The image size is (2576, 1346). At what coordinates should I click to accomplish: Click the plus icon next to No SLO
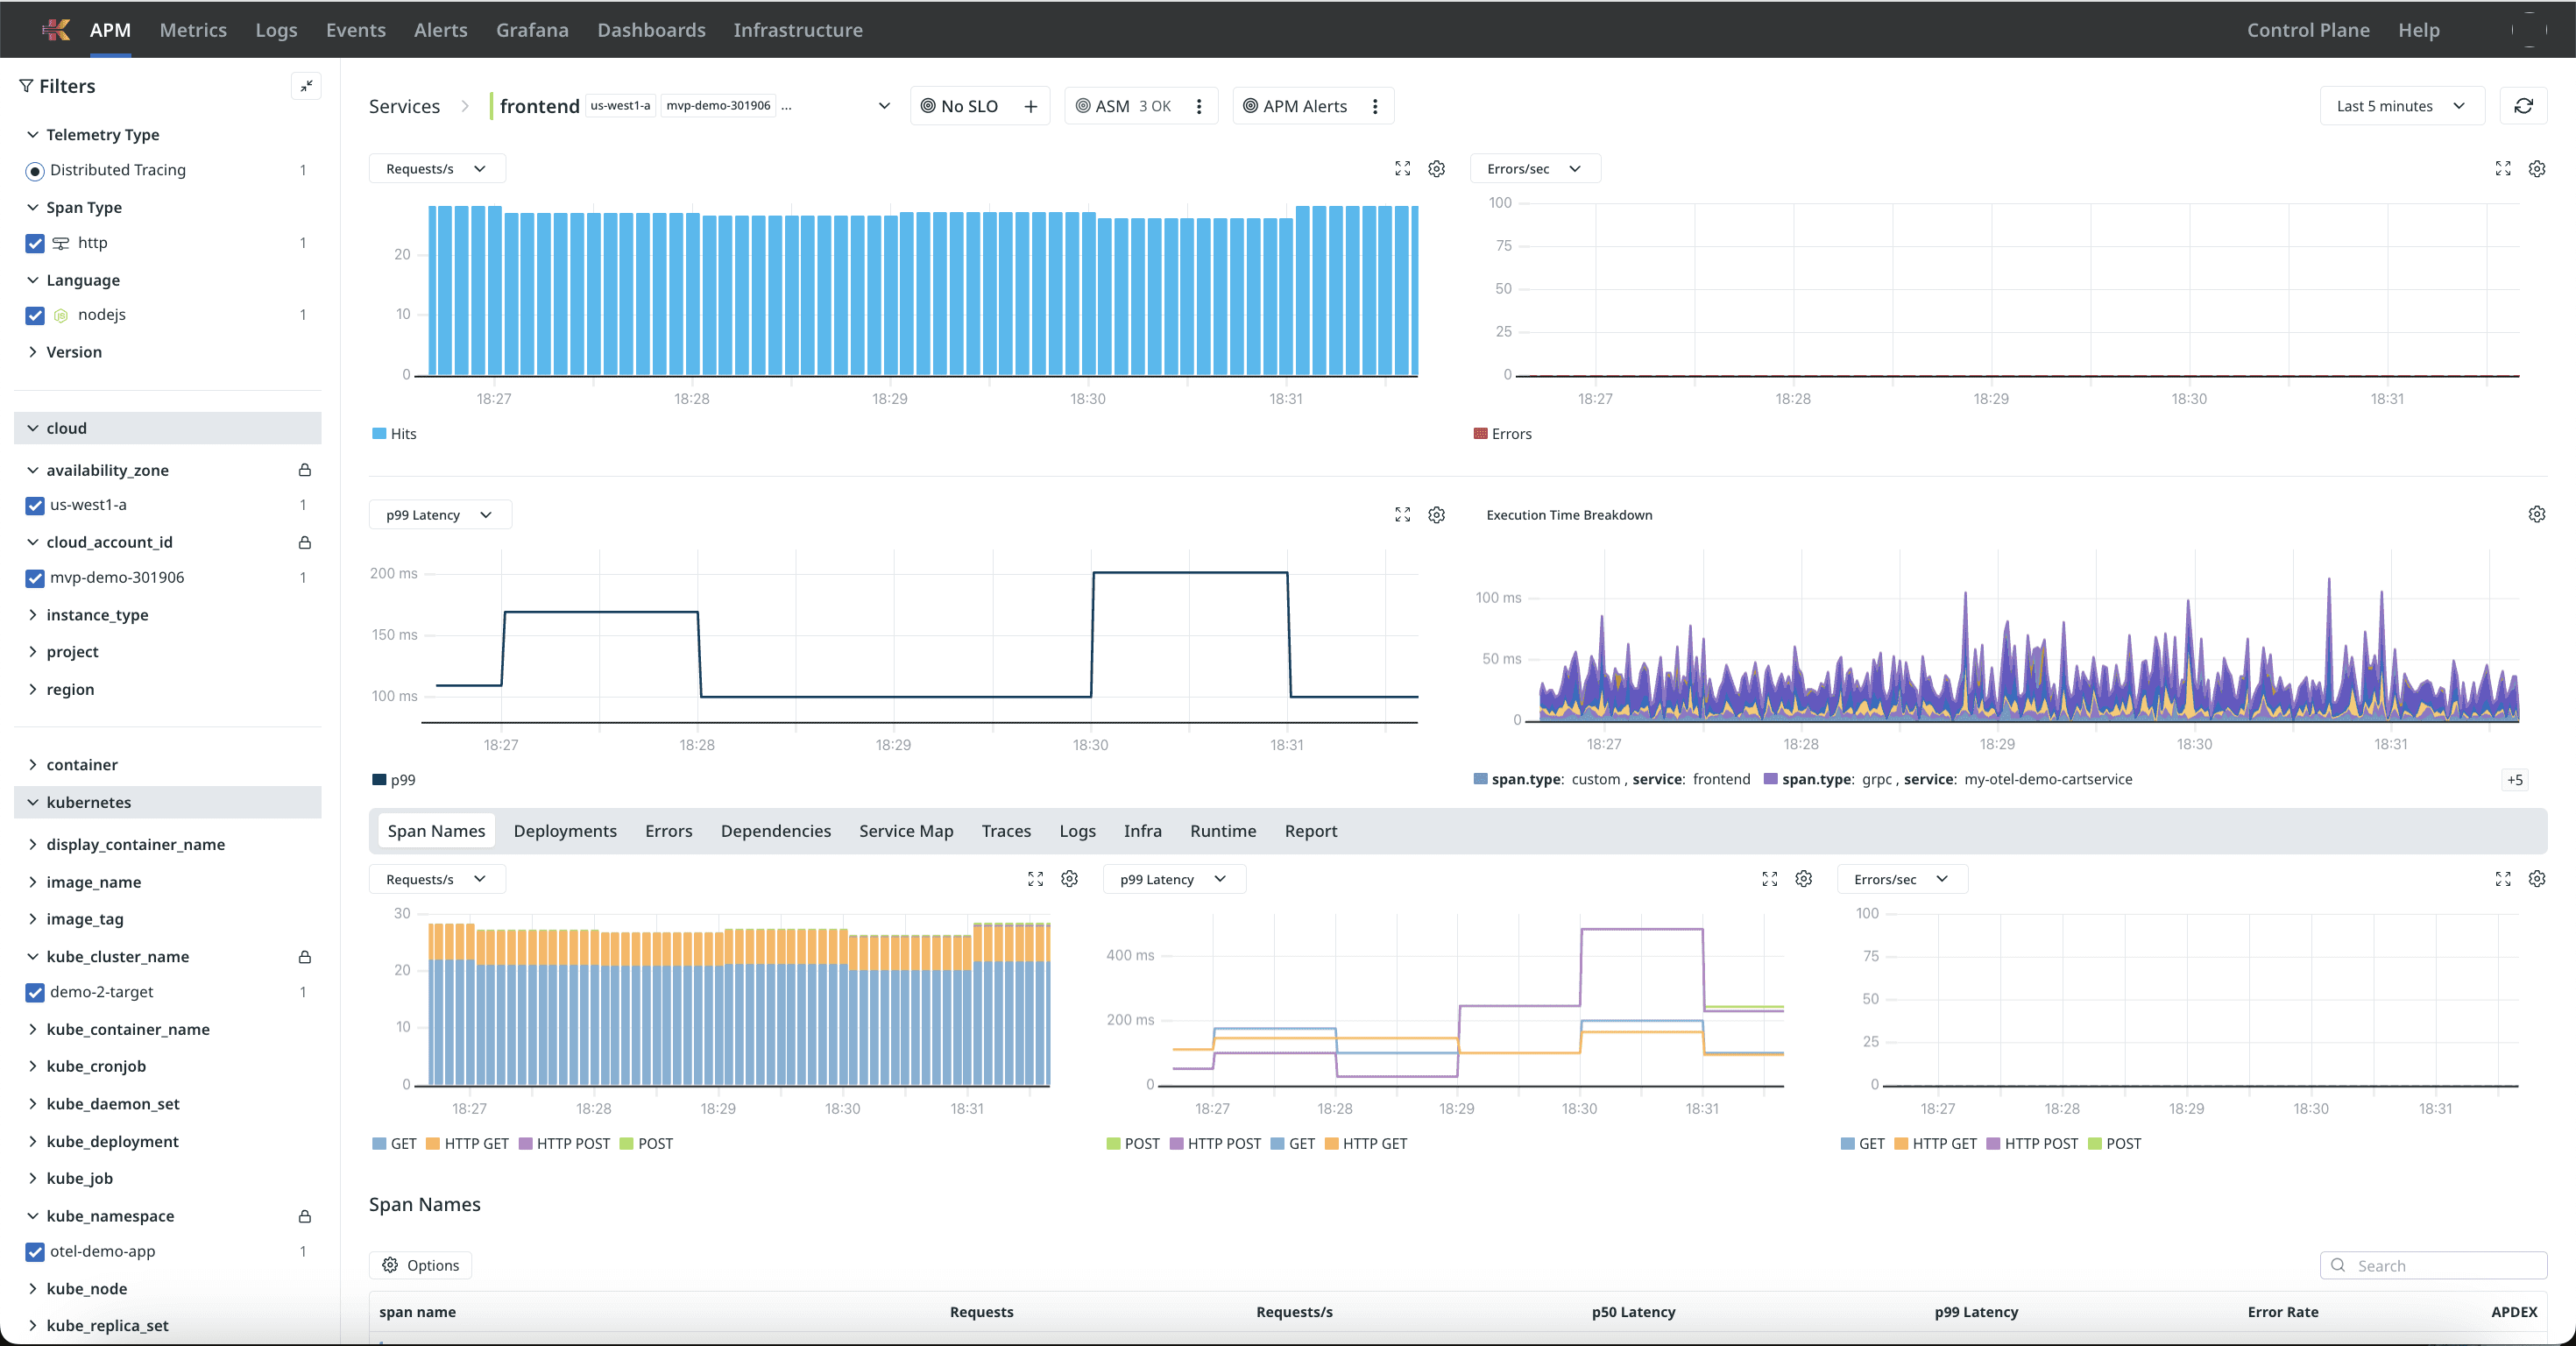tap(1030, 106)
